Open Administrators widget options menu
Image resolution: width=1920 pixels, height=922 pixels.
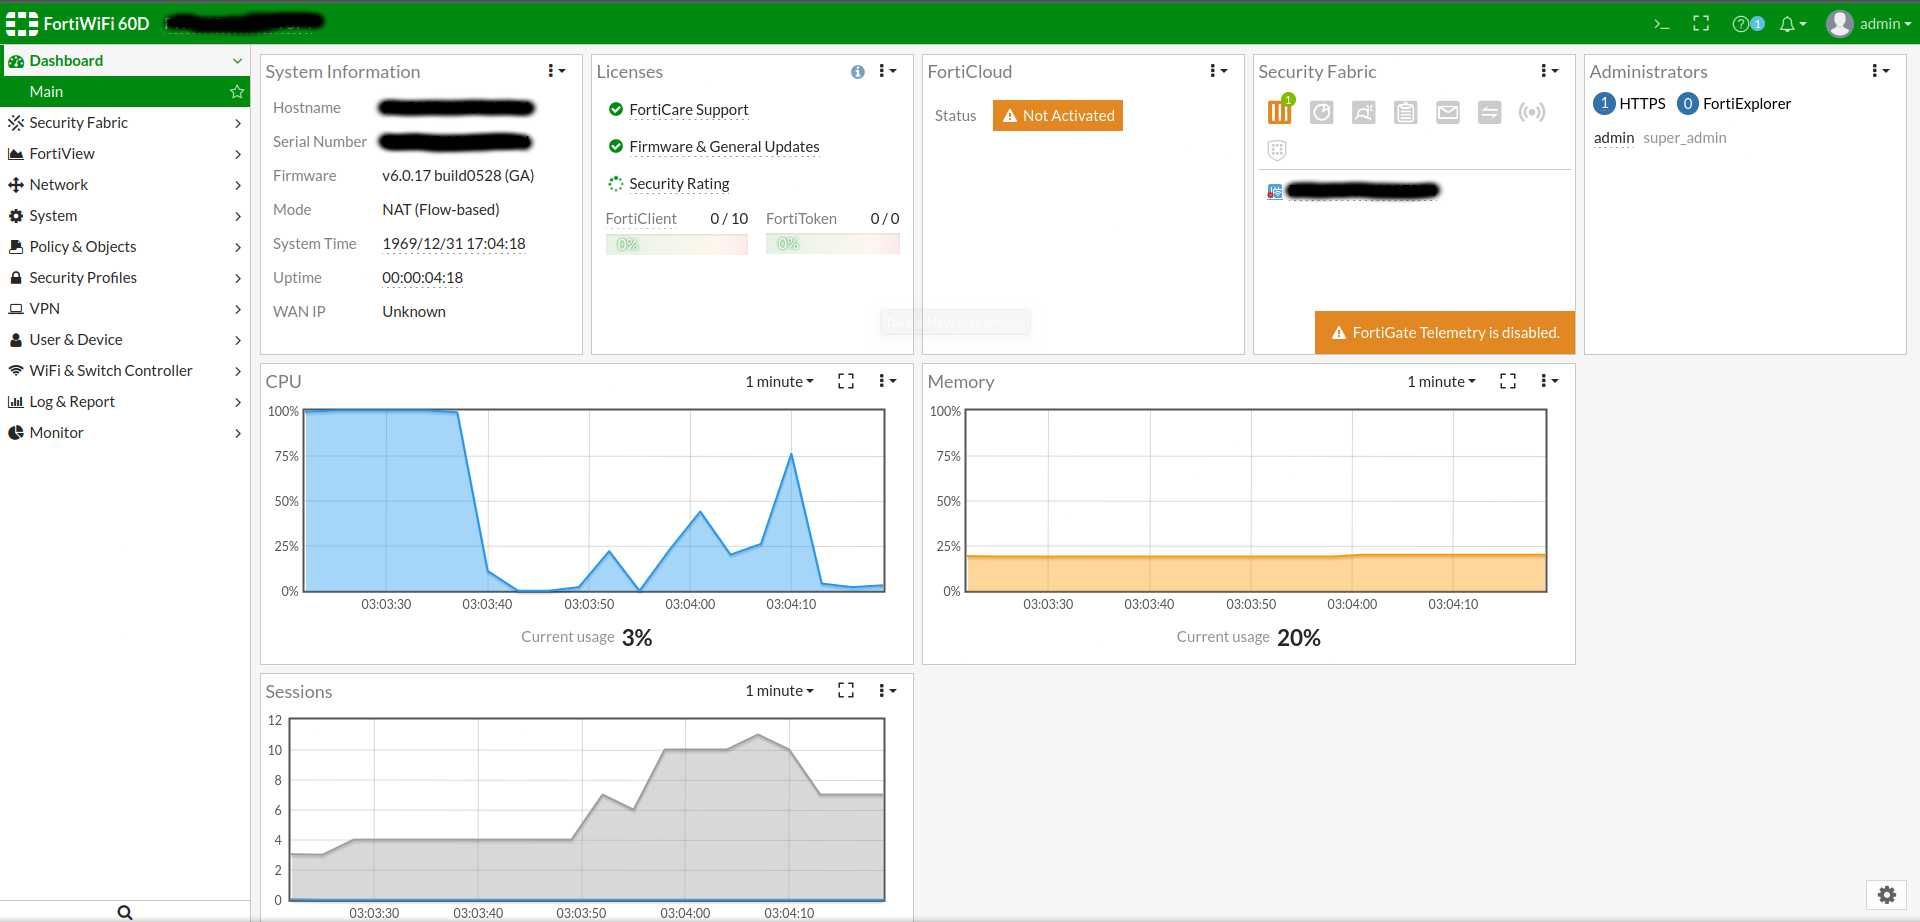[1880, 71]
